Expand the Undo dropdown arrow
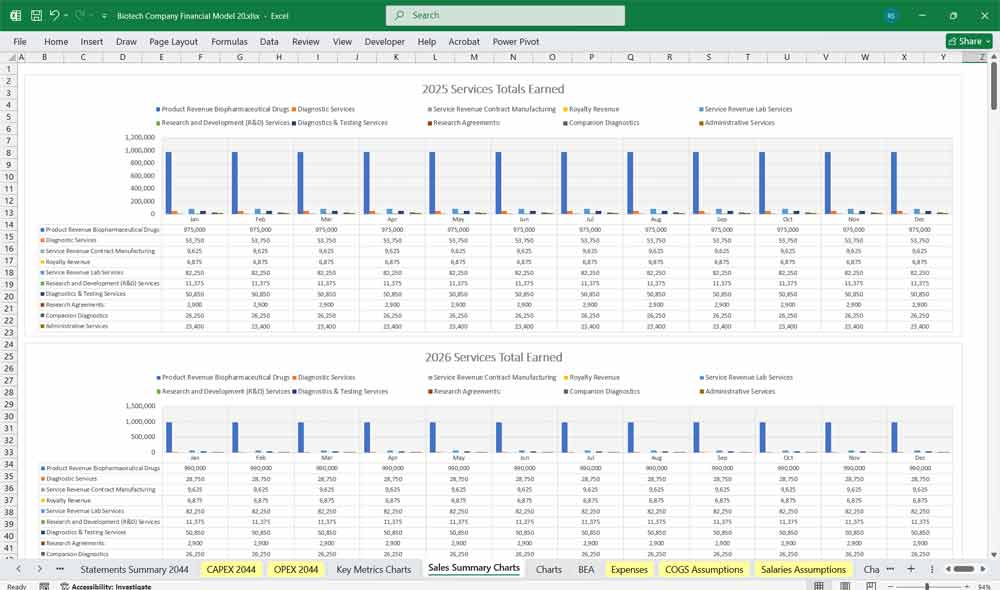 coord(67,15)
